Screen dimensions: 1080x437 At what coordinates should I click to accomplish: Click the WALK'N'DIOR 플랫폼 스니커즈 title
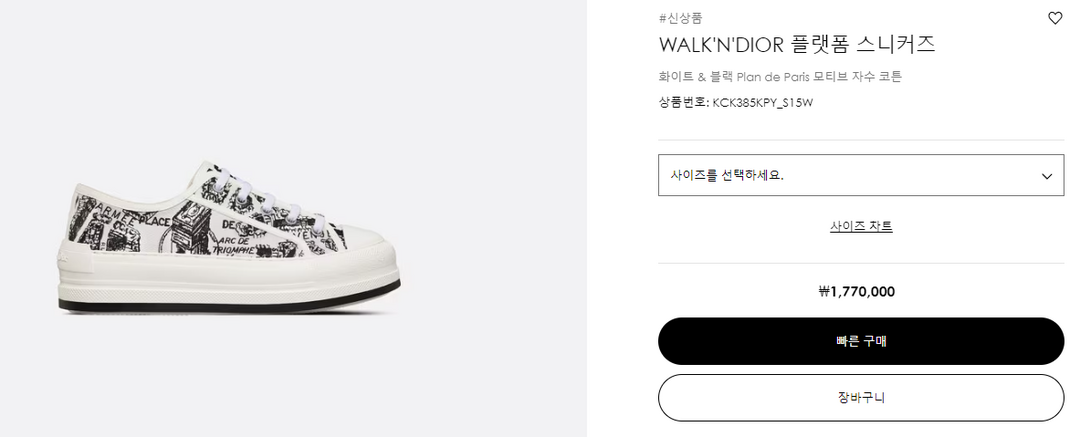coord(796,45)
